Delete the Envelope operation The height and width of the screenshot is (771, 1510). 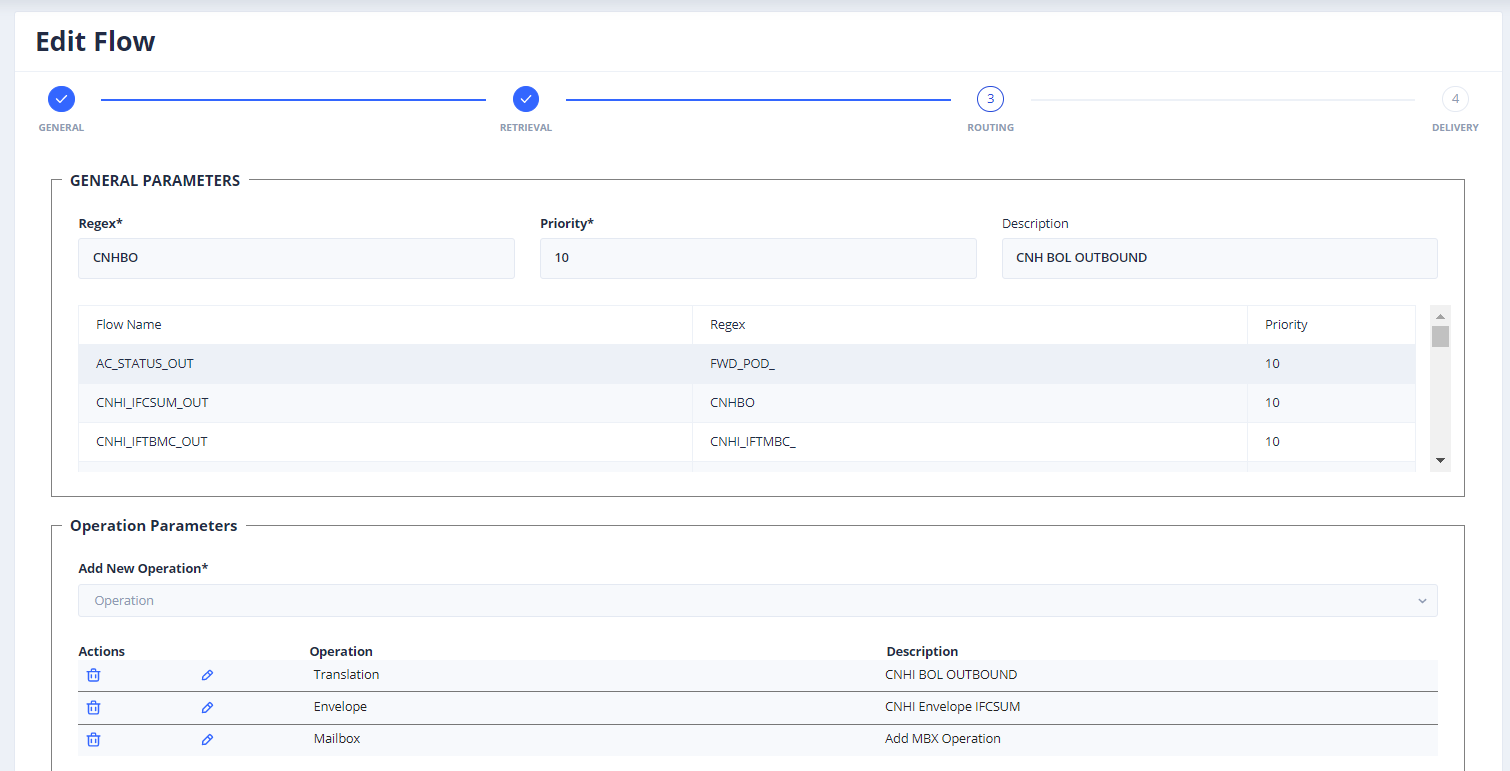coord(93,707)
